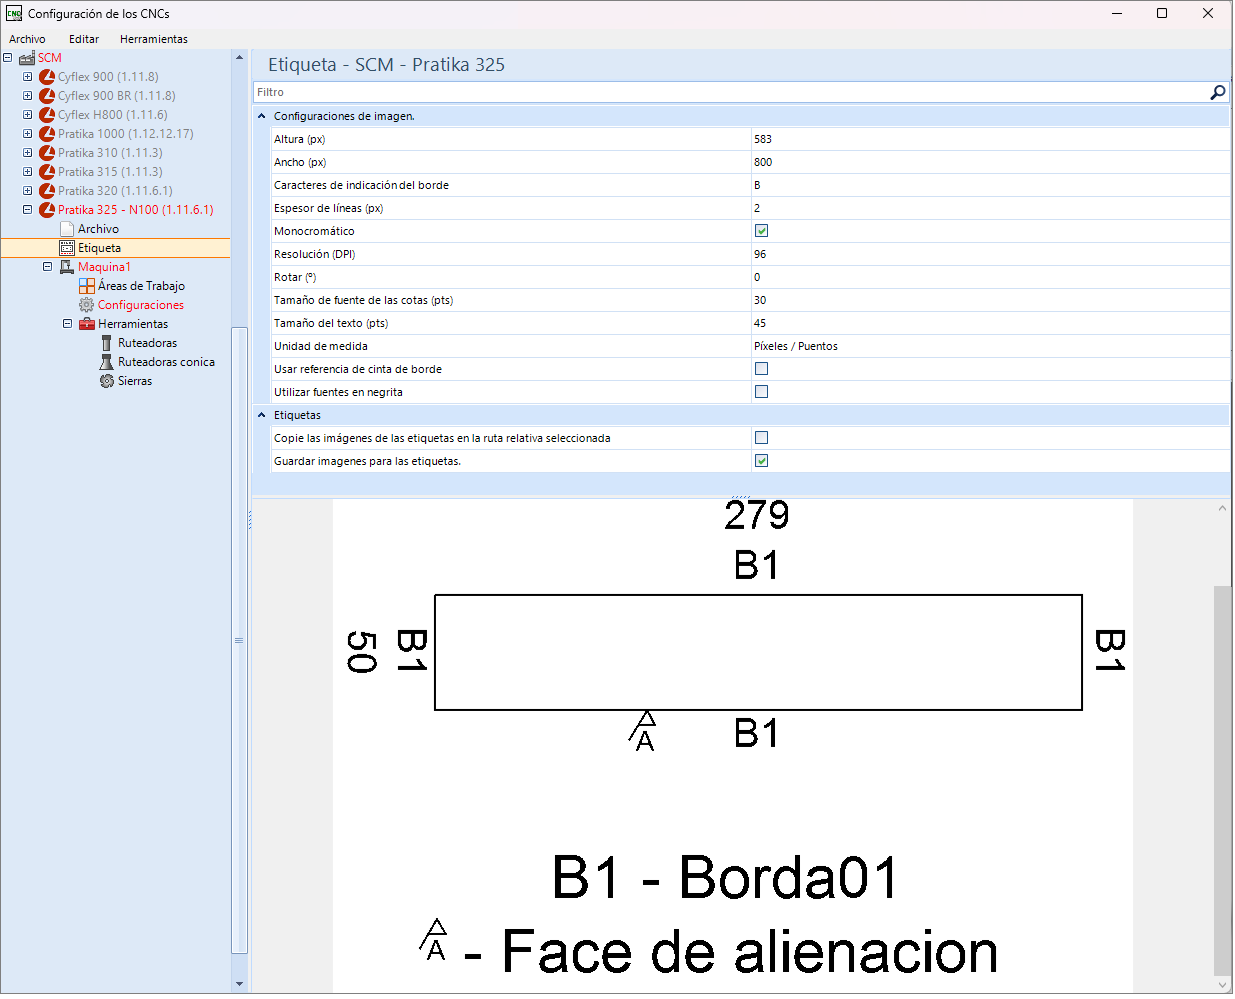Click tree panel scroll up arrow
Screen dimensions: 1235x999
click(239, 57)
